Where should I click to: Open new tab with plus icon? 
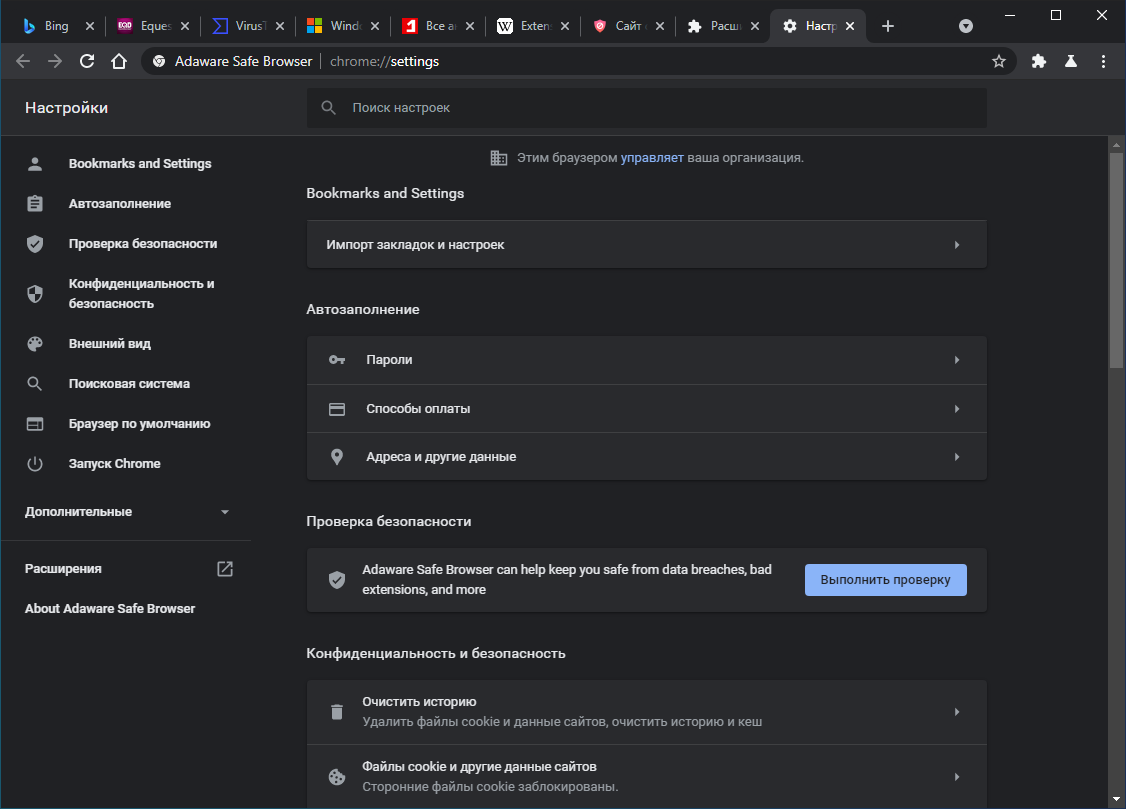click(888, 26)
